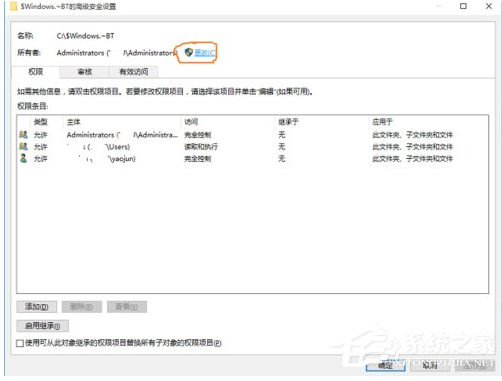Screen dimensions: 502x381
Task: Select the yaojun permission entry
Action: [x=252, y=159]
